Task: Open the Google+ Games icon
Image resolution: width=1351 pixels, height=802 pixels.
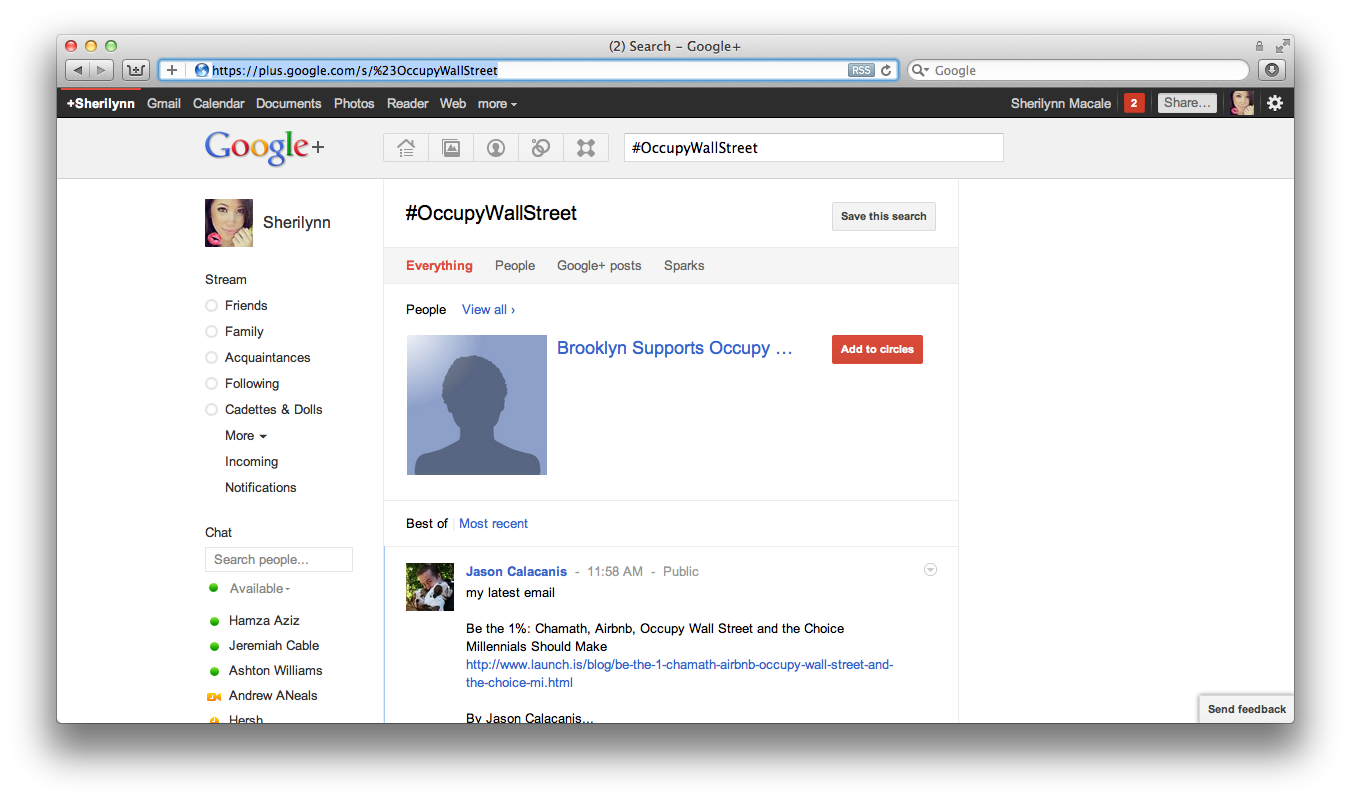Action: [x=586, y=148]
